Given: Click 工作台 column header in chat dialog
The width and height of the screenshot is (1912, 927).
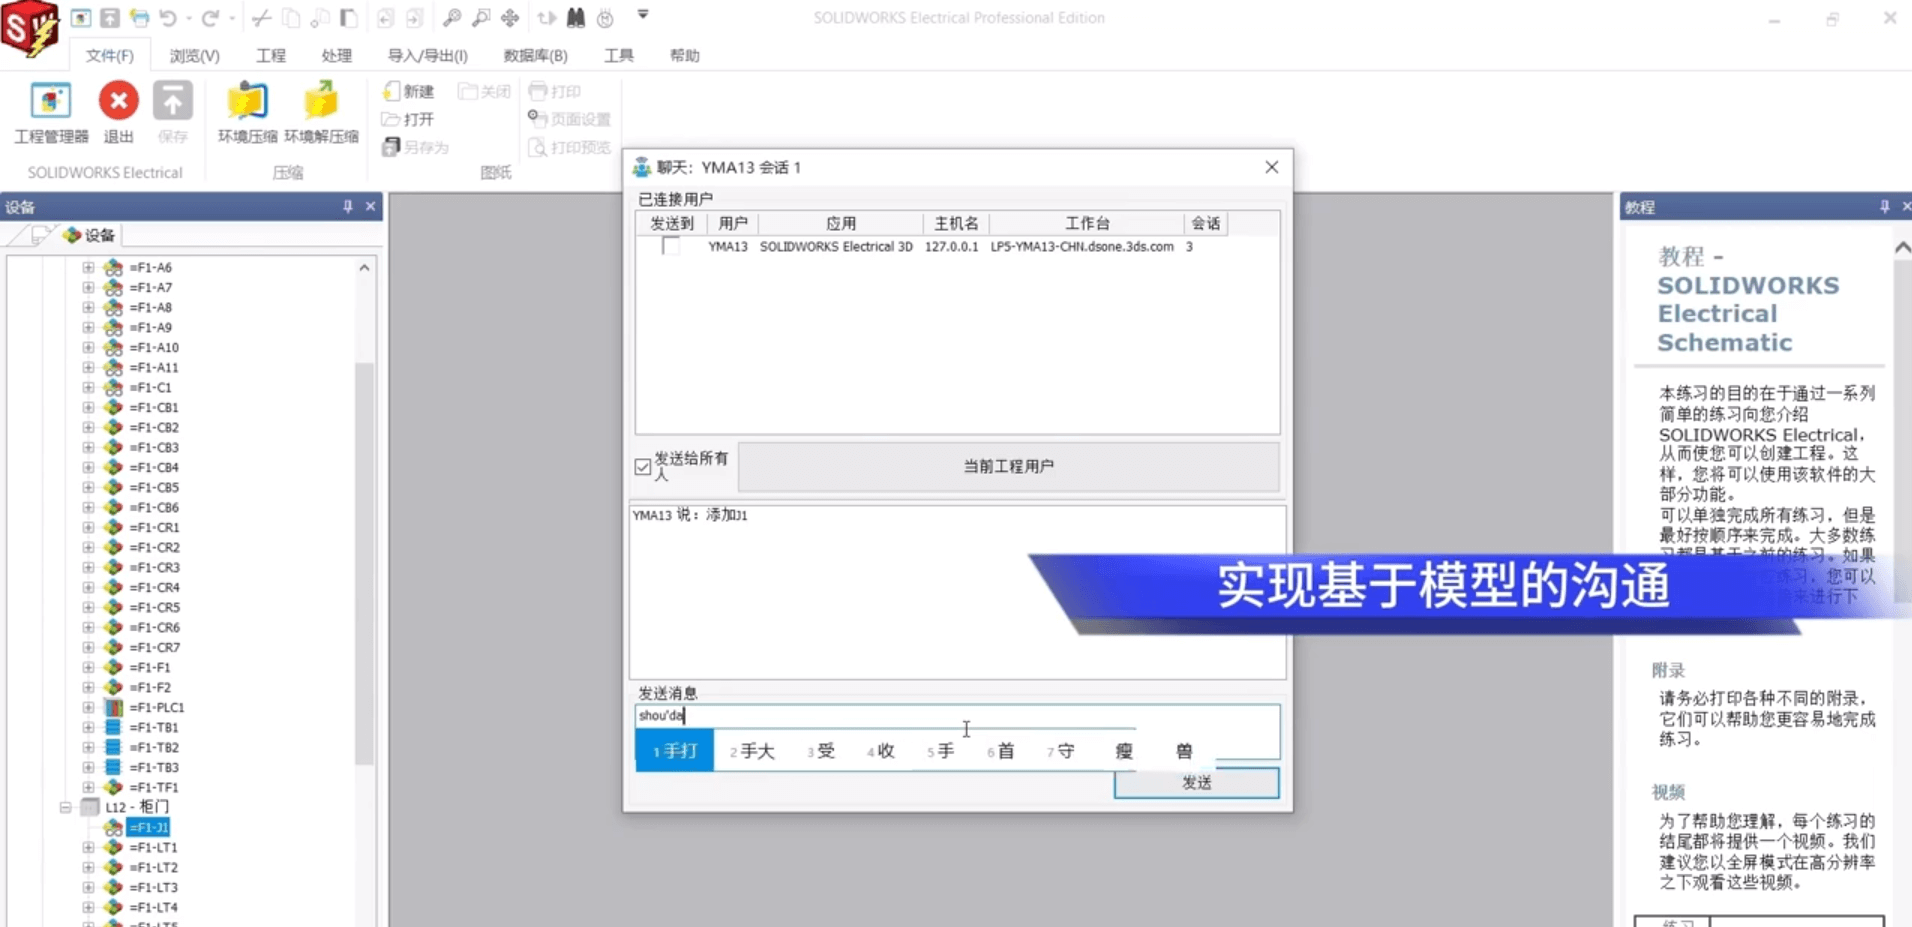Looking at the screenshot, I should pyautogui.click(x=1087, y=223).
